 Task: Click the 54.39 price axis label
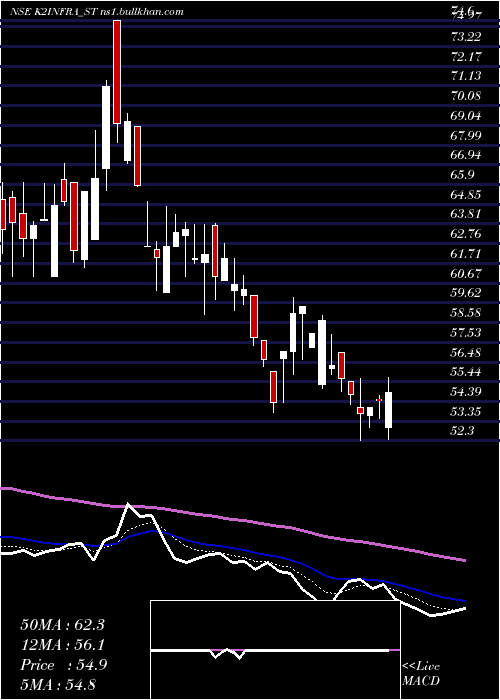click(467, 392)
